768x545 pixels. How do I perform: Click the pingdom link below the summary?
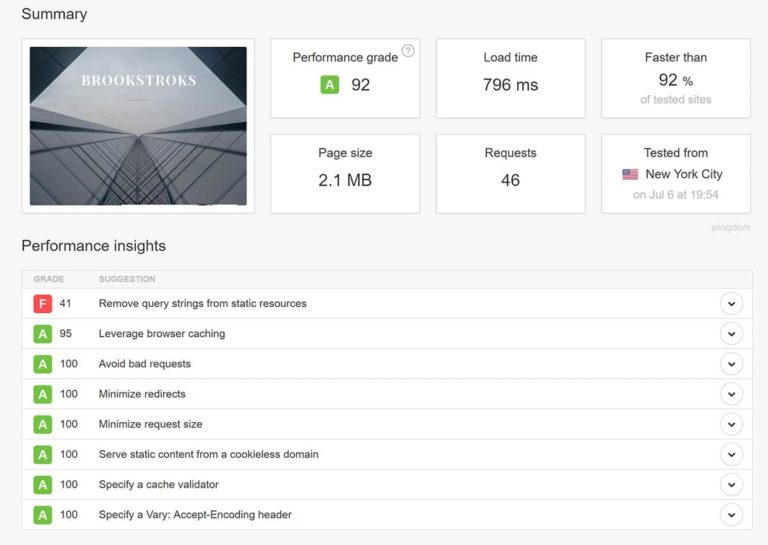pyautogui.click(x=729, y=228)
